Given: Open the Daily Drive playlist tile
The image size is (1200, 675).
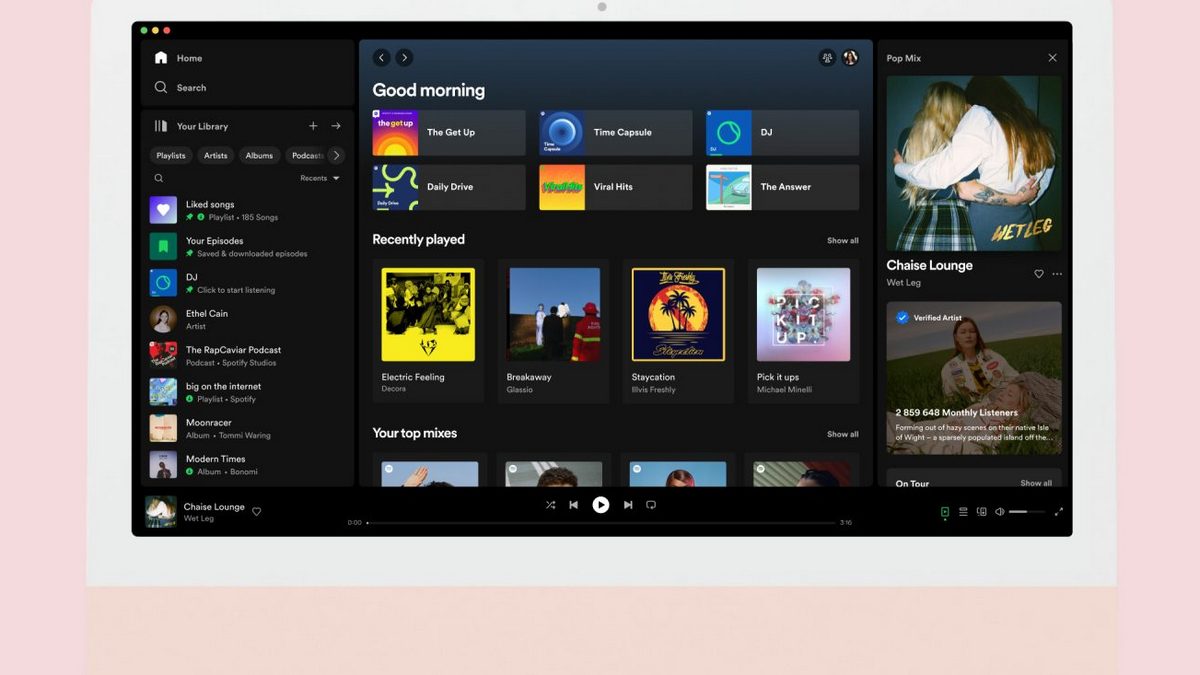Looking at the screenshot, I should [449, 187].
